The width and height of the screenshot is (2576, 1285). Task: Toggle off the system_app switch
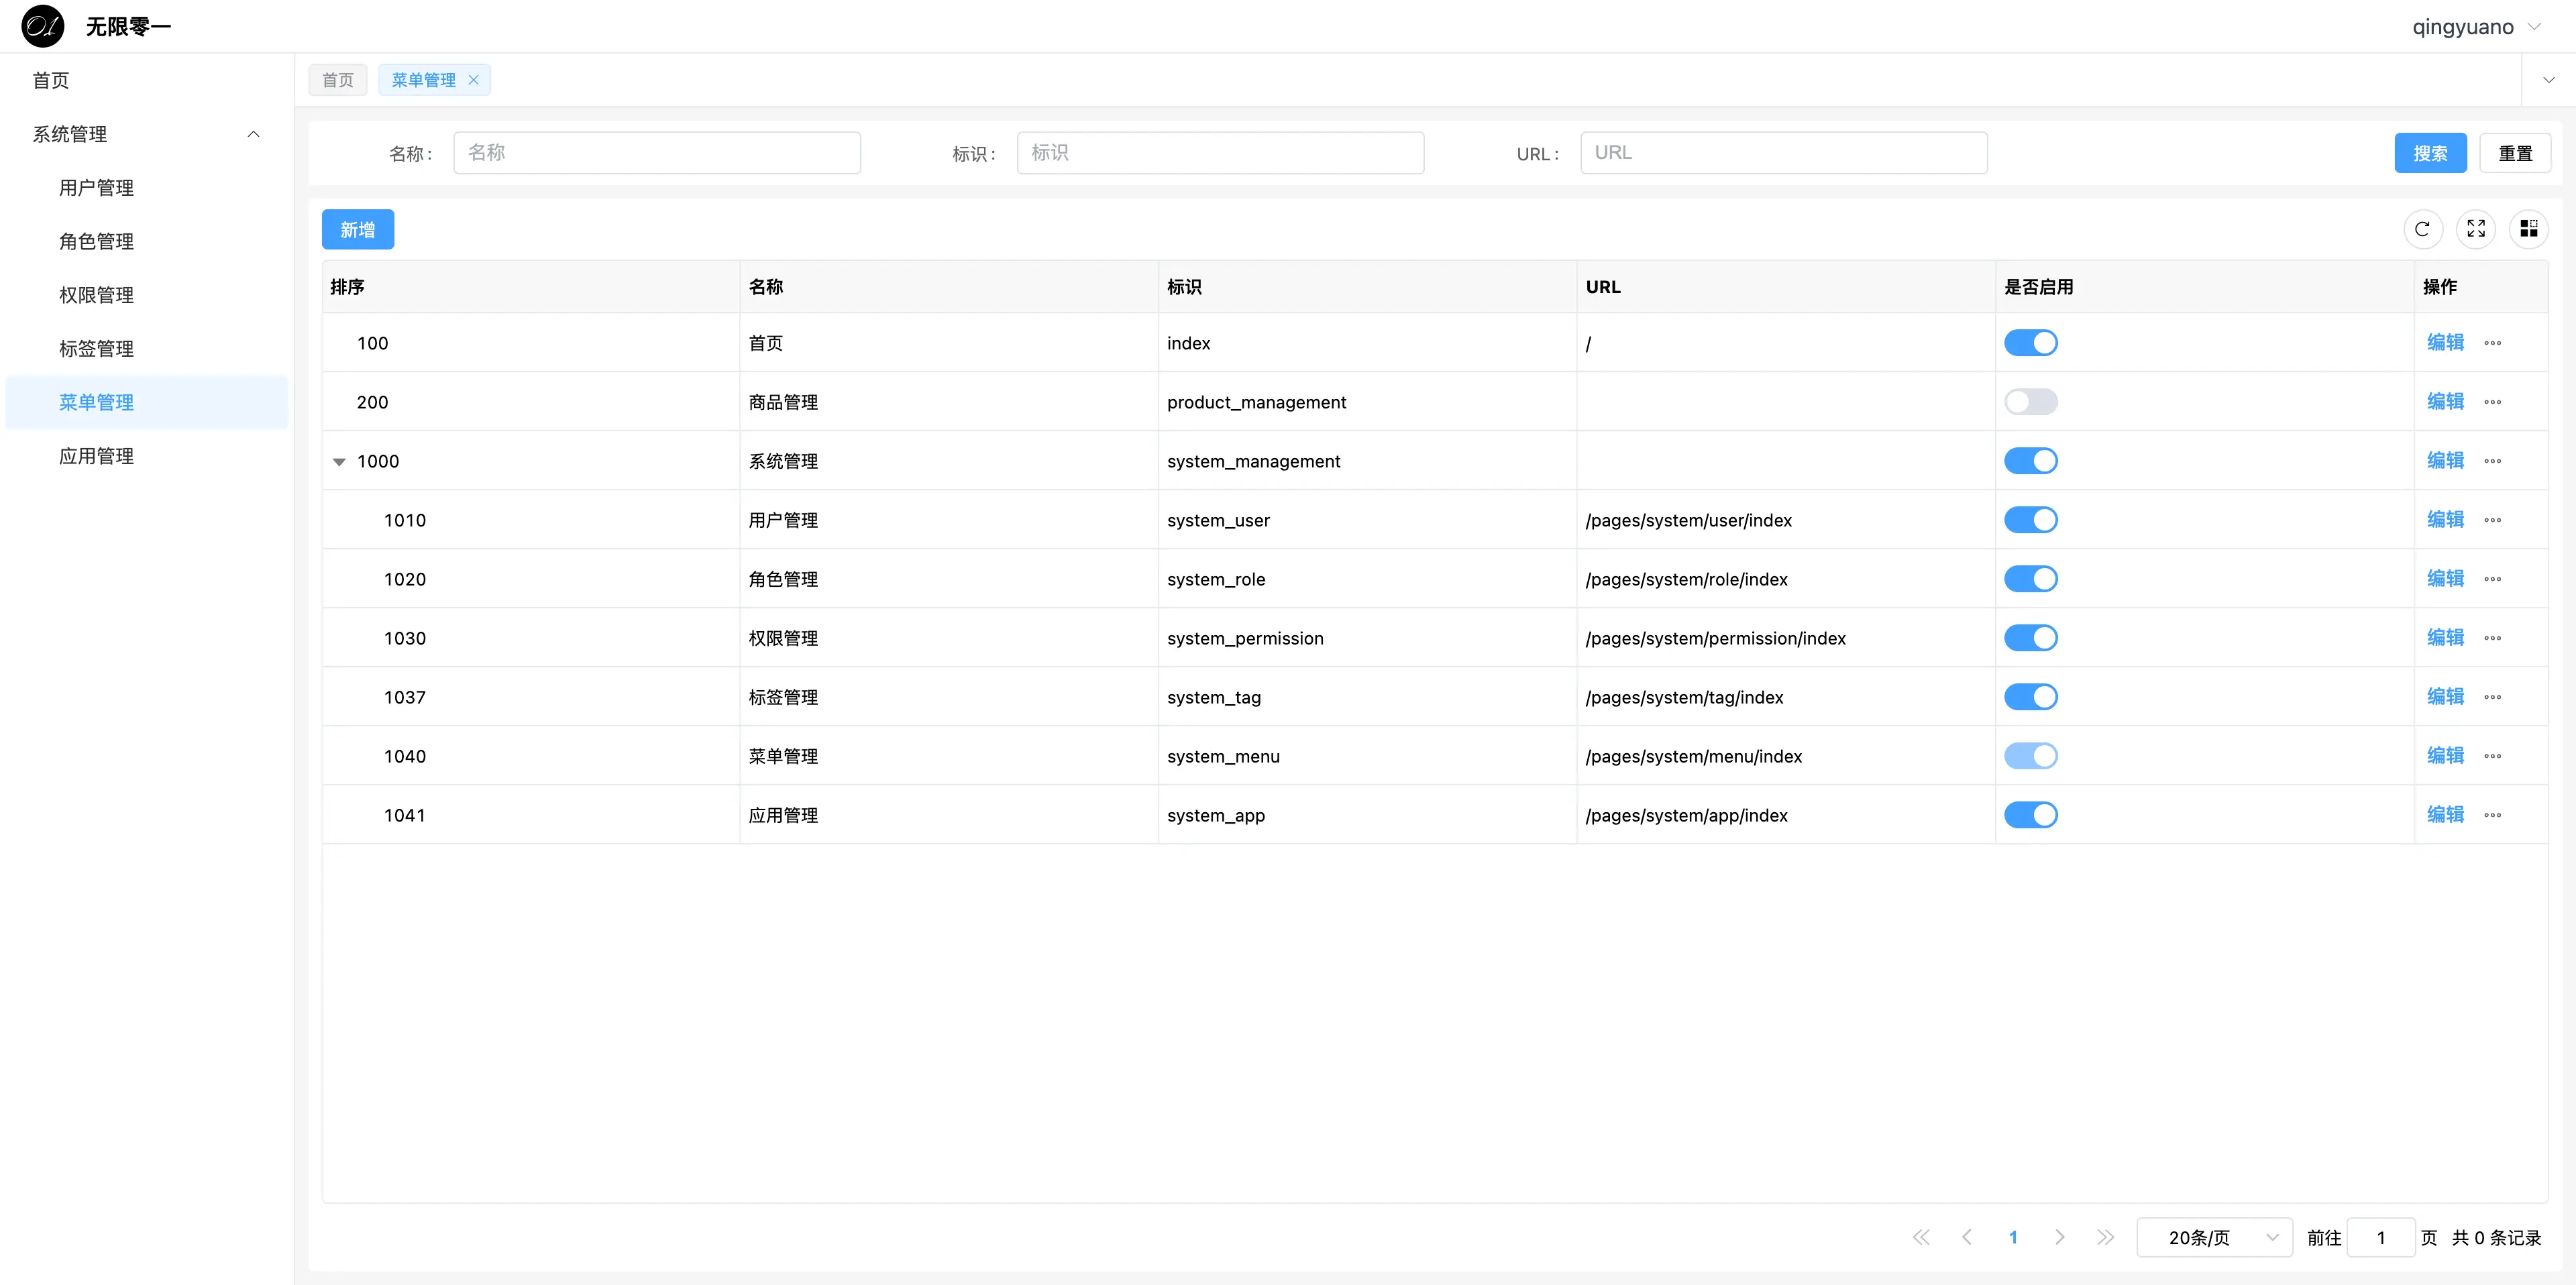point(2030,815)
